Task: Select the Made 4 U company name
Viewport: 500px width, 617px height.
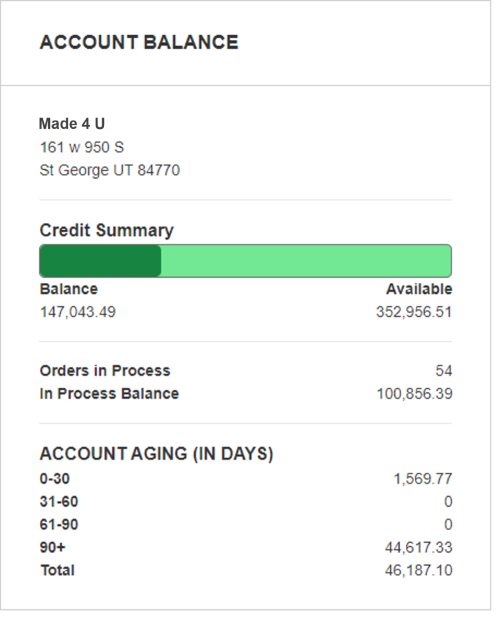Action: pyautogui.click(x=72, y=124)
